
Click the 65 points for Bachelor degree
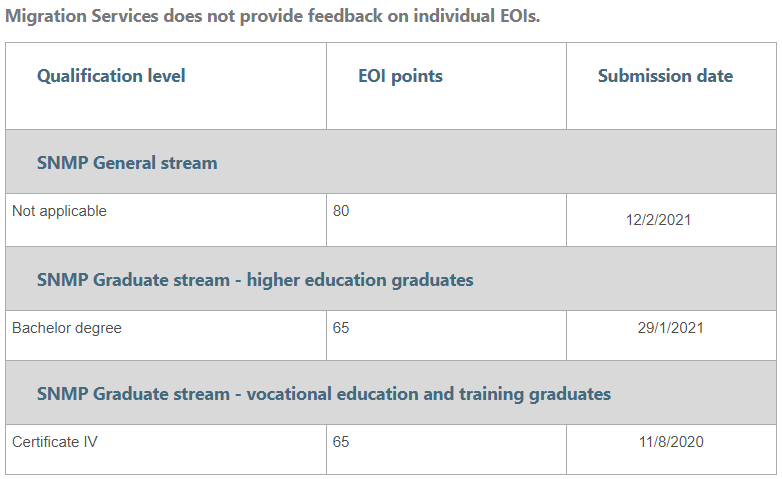(341, 328)
